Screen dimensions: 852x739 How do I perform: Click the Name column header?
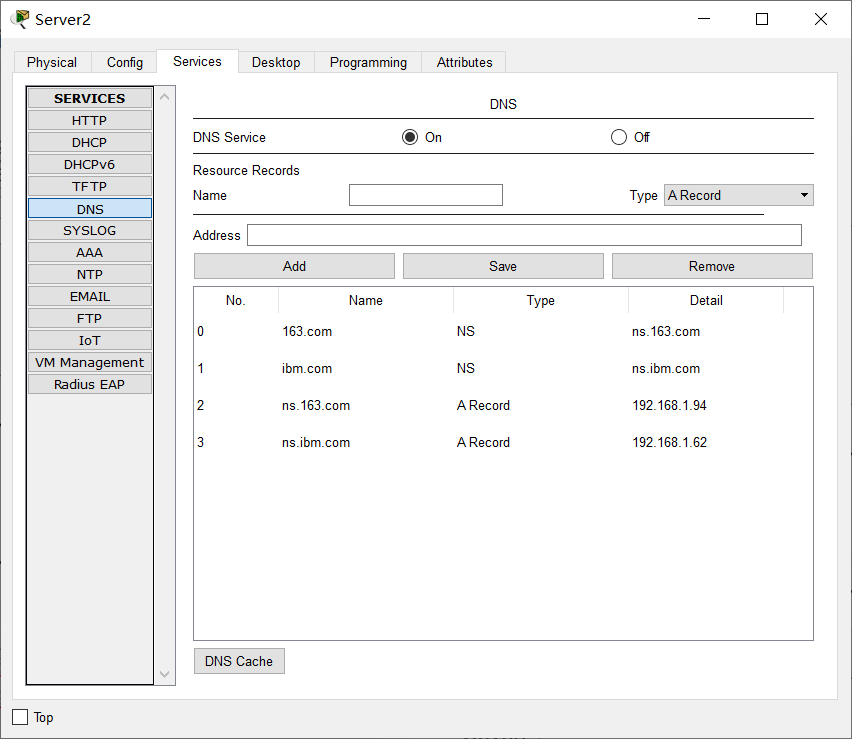tap(366, 300)
